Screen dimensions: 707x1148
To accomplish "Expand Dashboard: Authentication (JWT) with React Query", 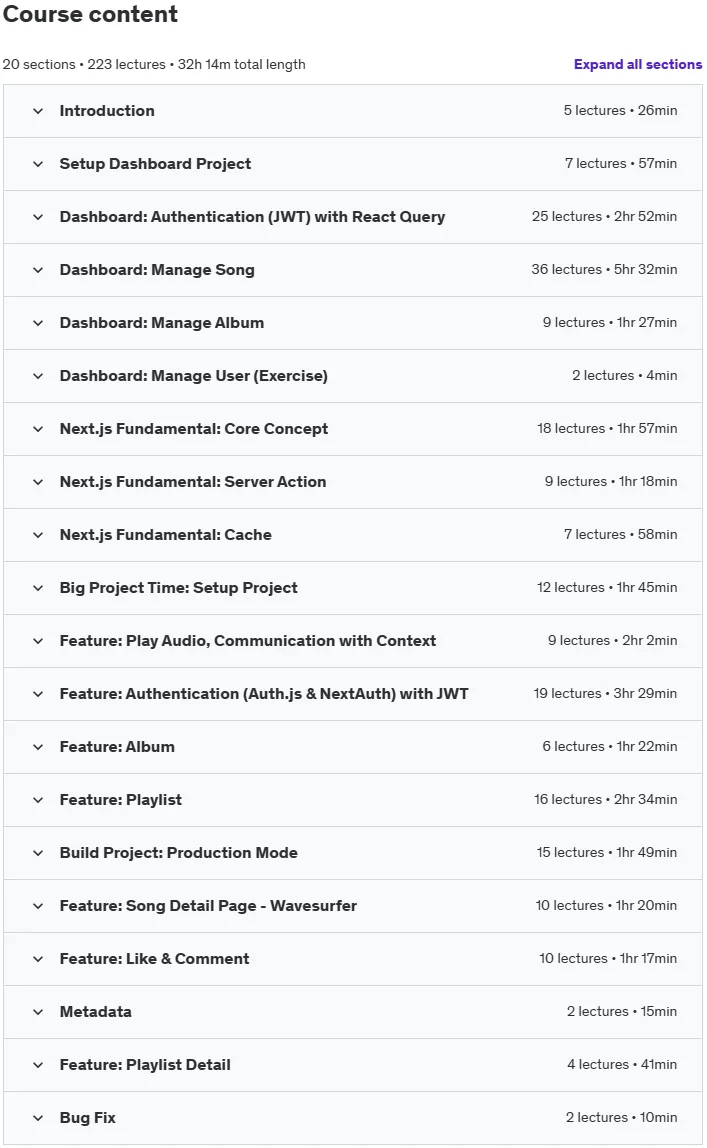I will [x=353, y=217].
